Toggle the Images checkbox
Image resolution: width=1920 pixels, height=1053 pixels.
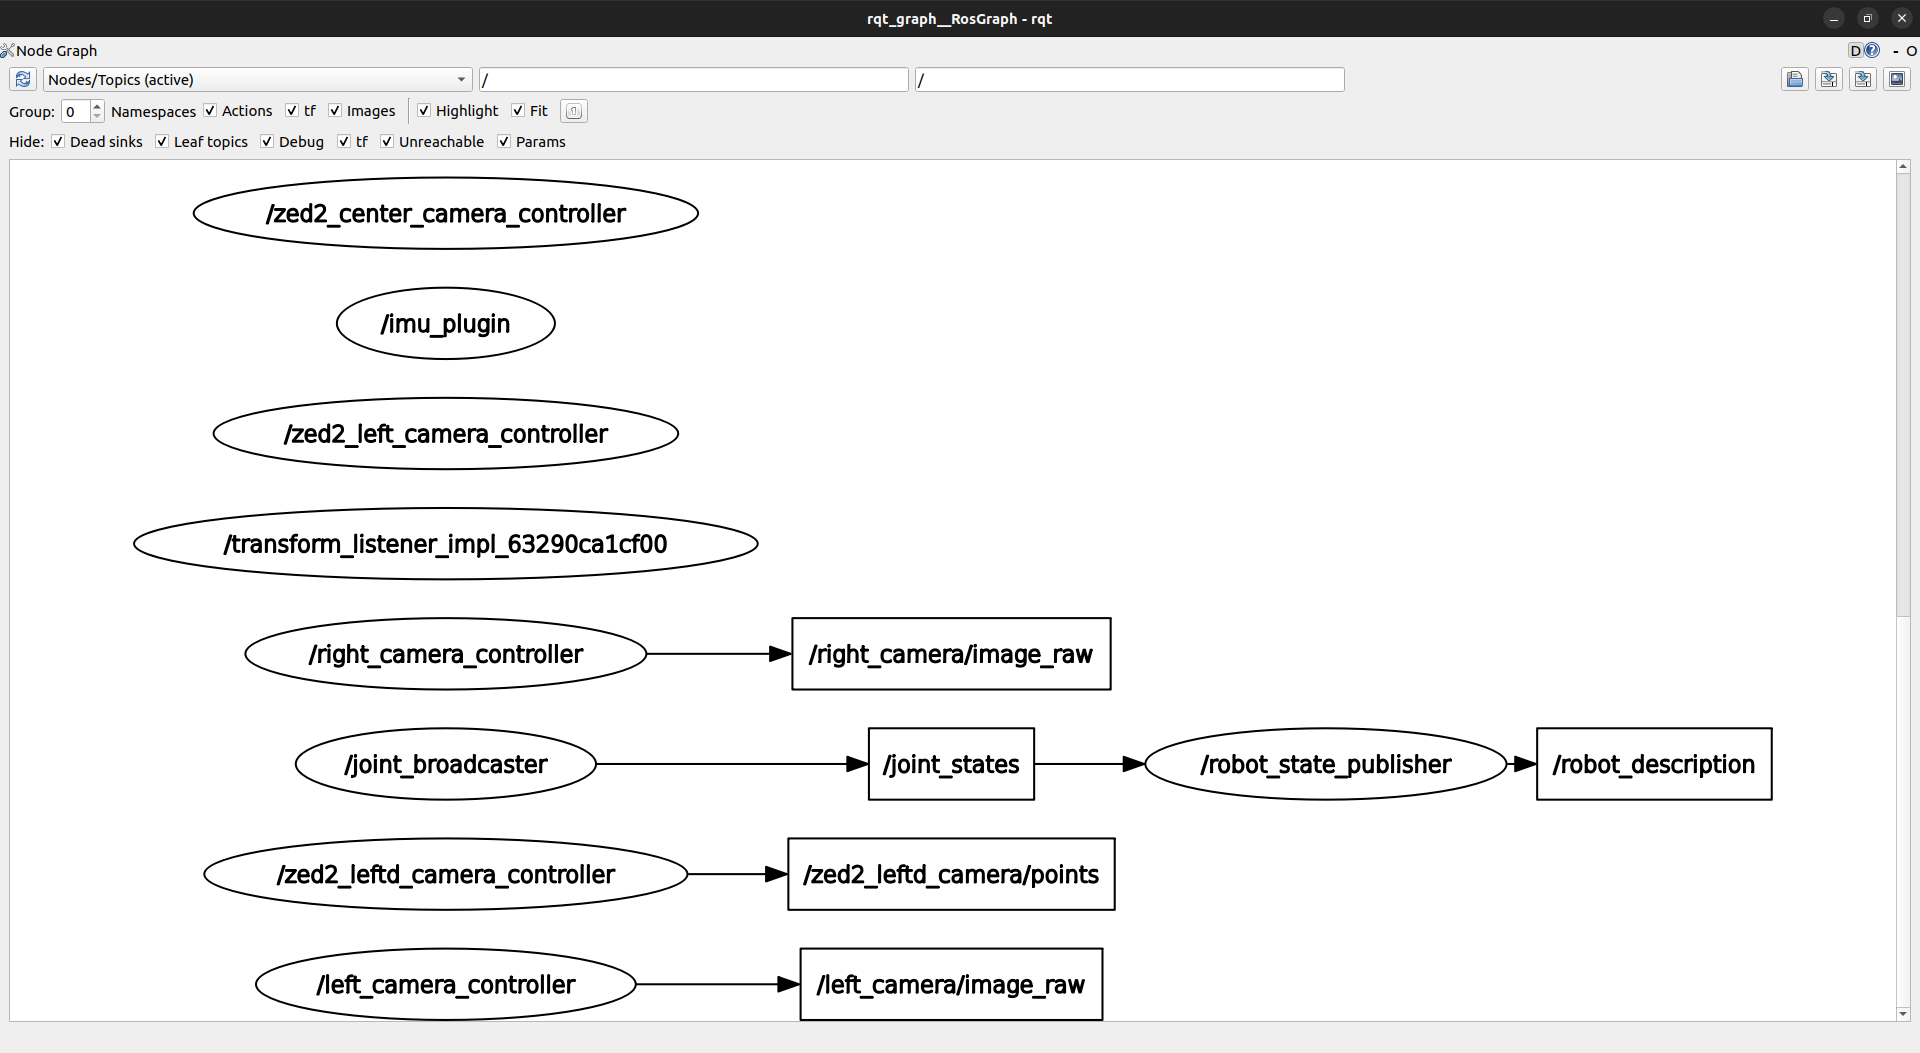pos(335,110)
